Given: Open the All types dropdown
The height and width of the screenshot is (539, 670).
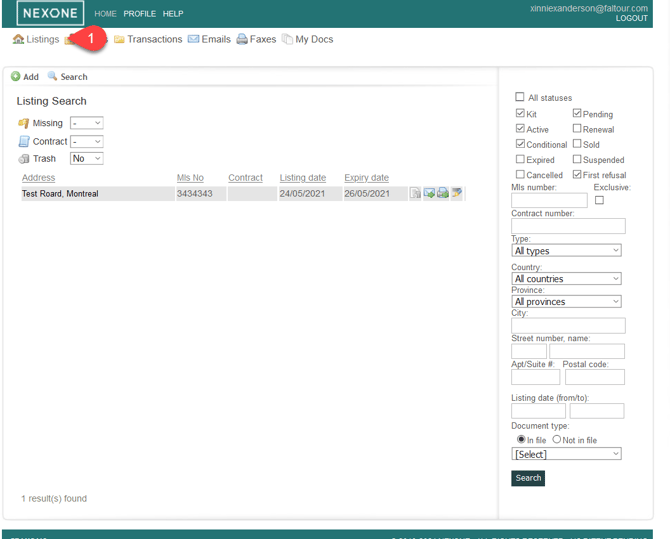Looking at the screenshot, I should 566,250.
